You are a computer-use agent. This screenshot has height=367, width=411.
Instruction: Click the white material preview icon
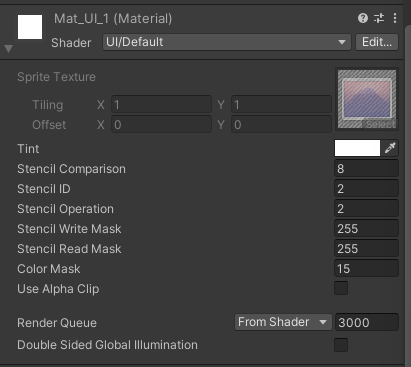coord(30,27)
